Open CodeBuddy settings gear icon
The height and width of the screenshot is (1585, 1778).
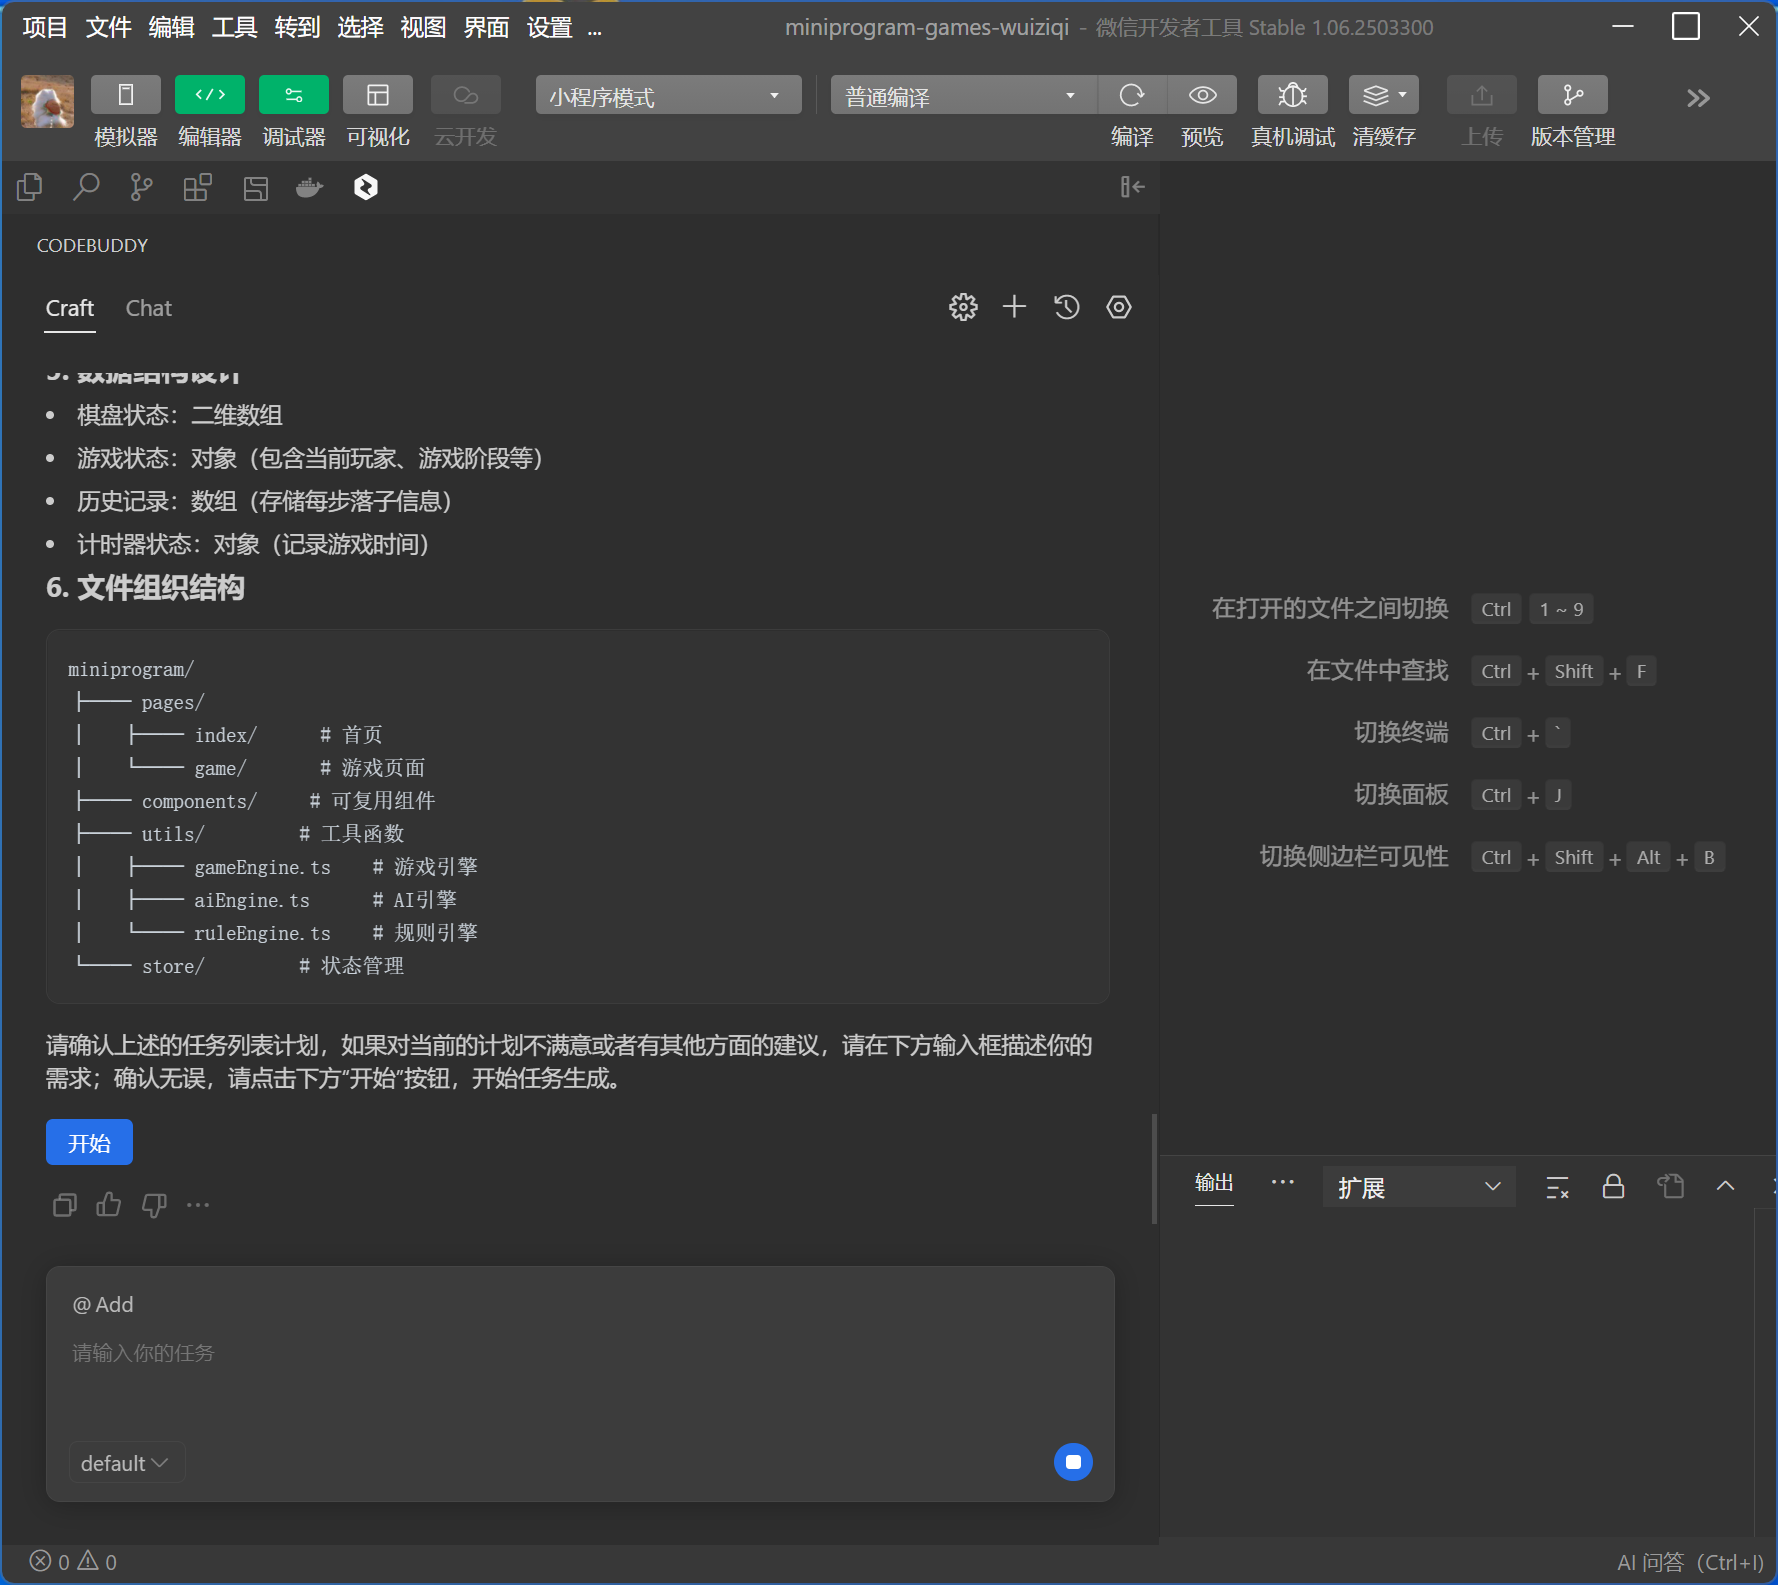pos(962,307)
